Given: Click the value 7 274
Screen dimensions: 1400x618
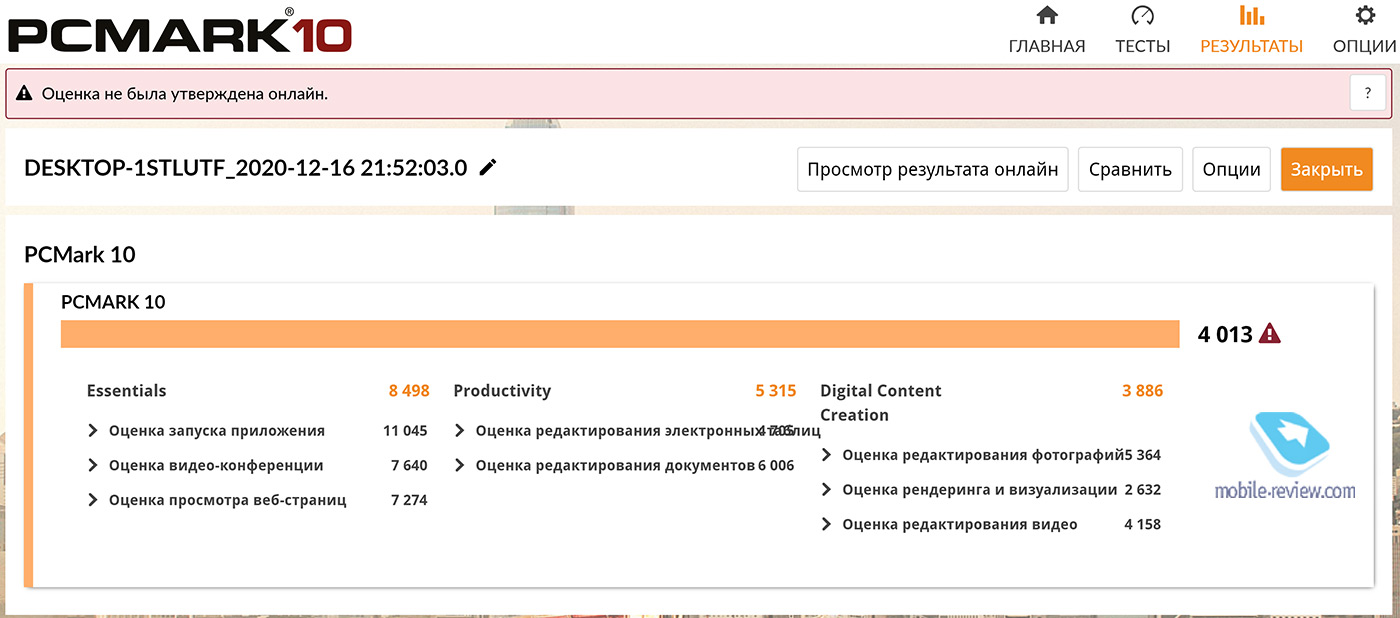Looking at the screenshot, I should click(x=409, y=500).
